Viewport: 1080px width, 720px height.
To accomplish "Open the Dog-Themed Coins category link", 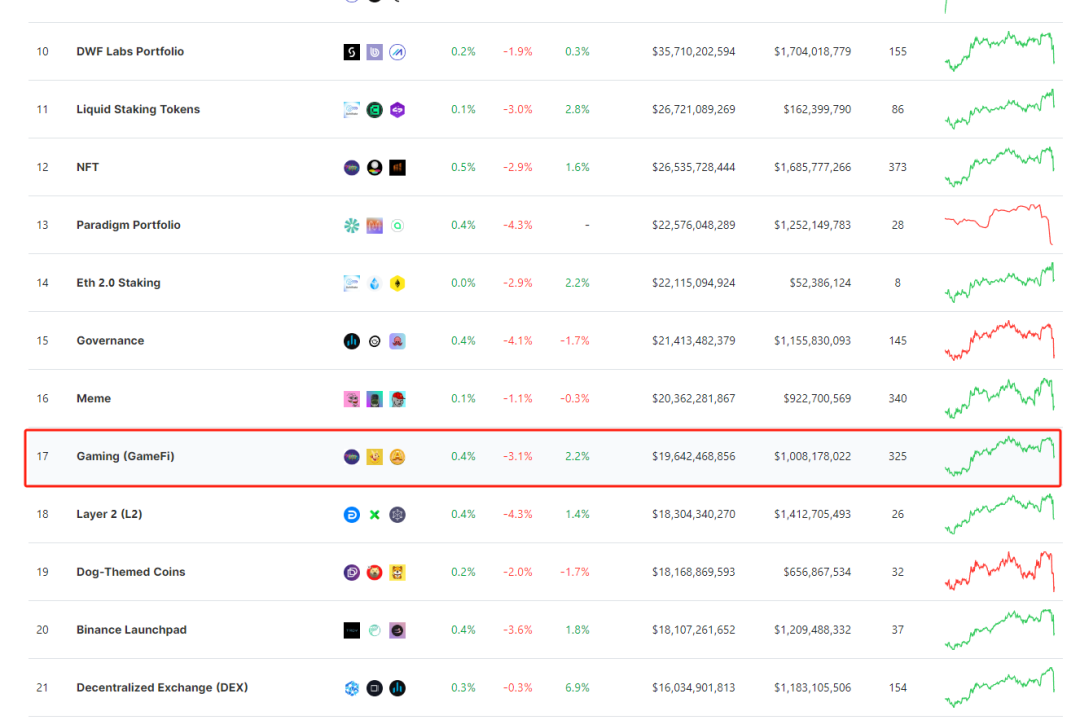I will pyautogui.click(x=131, y=573).
